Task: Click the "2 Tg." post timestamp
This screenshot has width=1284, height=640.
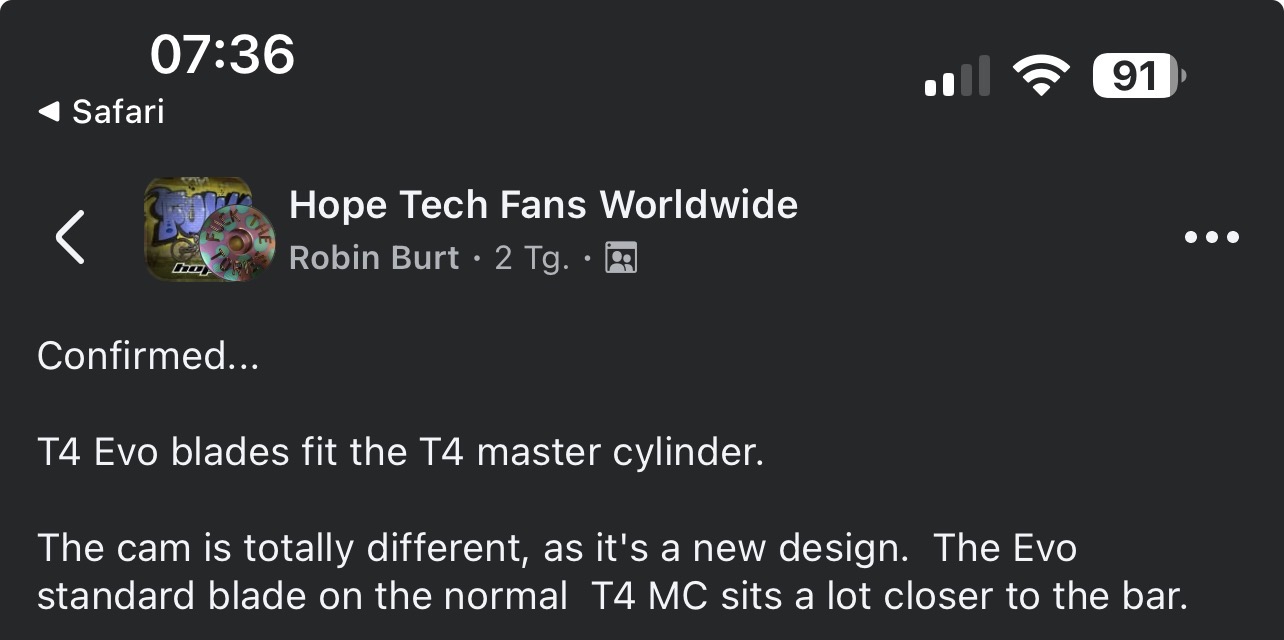Action: click(x=532, y=258)
